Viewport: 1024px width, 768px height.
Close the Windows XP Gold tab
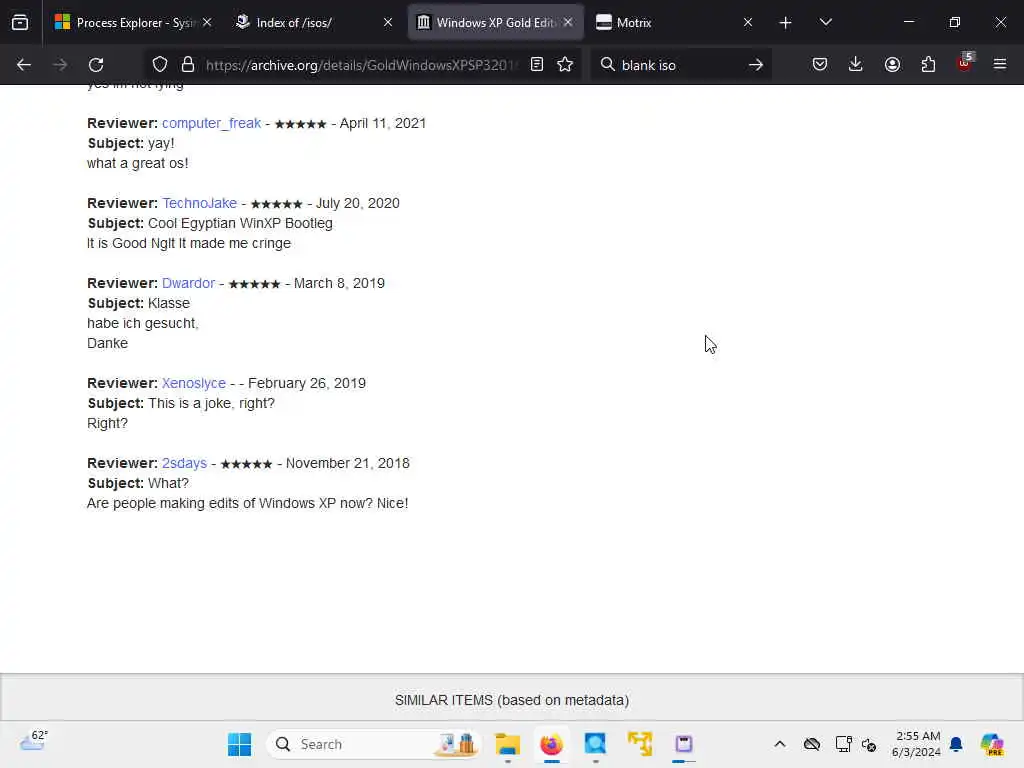(568, 23)
